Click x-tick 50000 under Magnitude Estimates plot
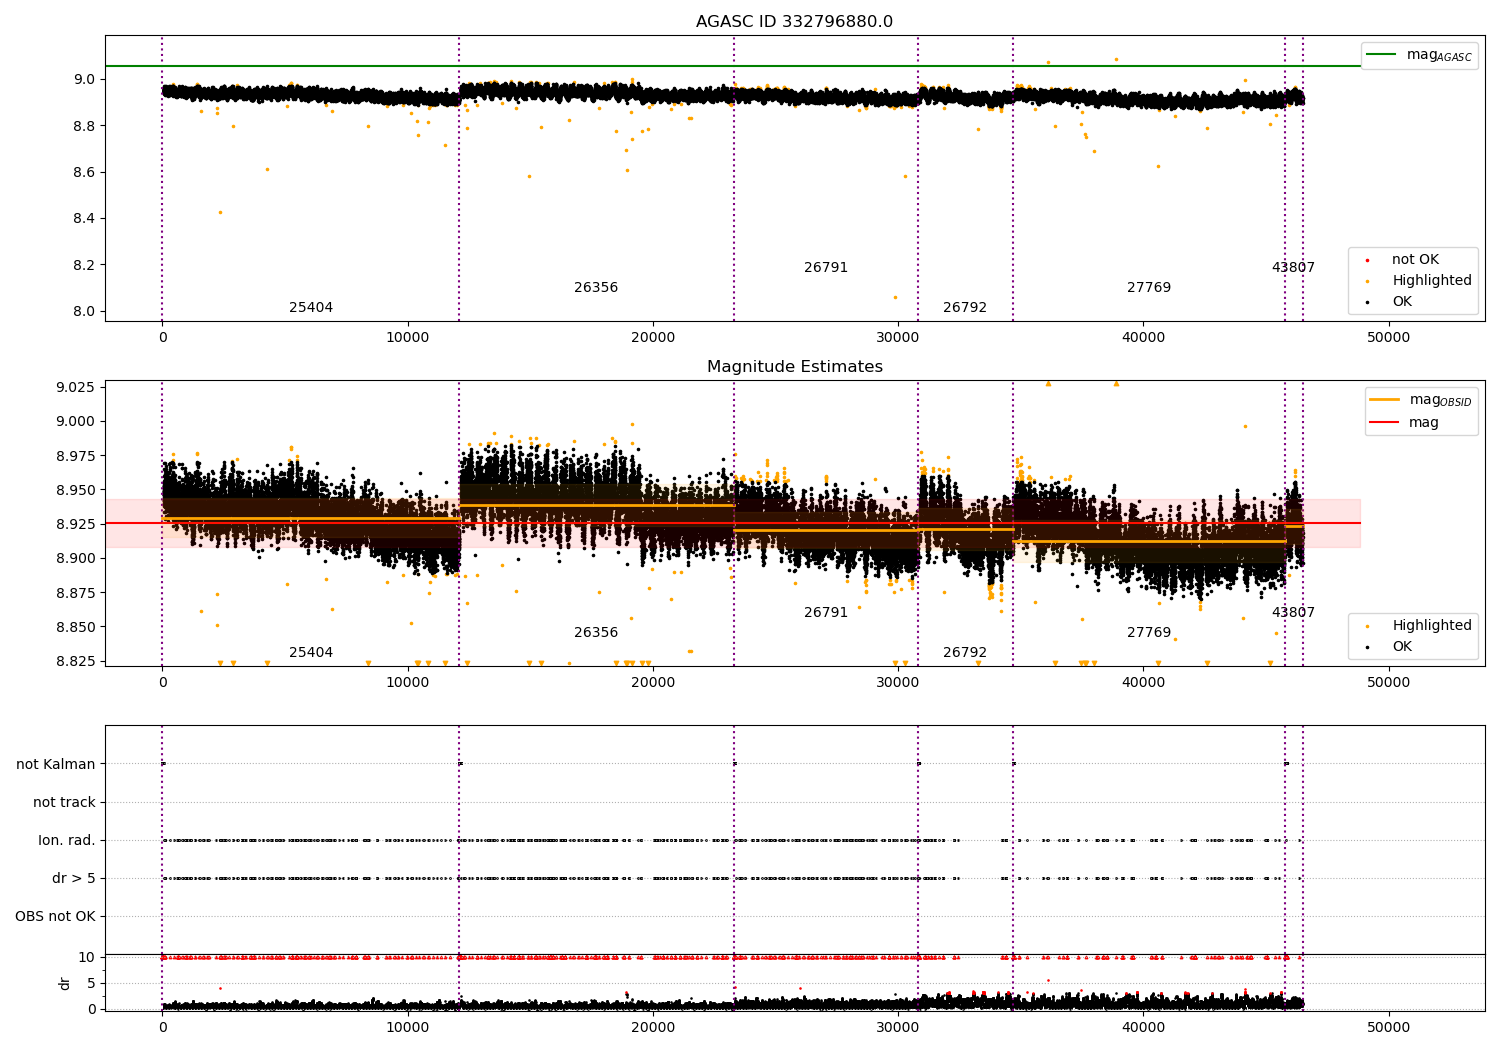The height and width of the screenshot is (1050, 1500). (x=1388, y=683)
